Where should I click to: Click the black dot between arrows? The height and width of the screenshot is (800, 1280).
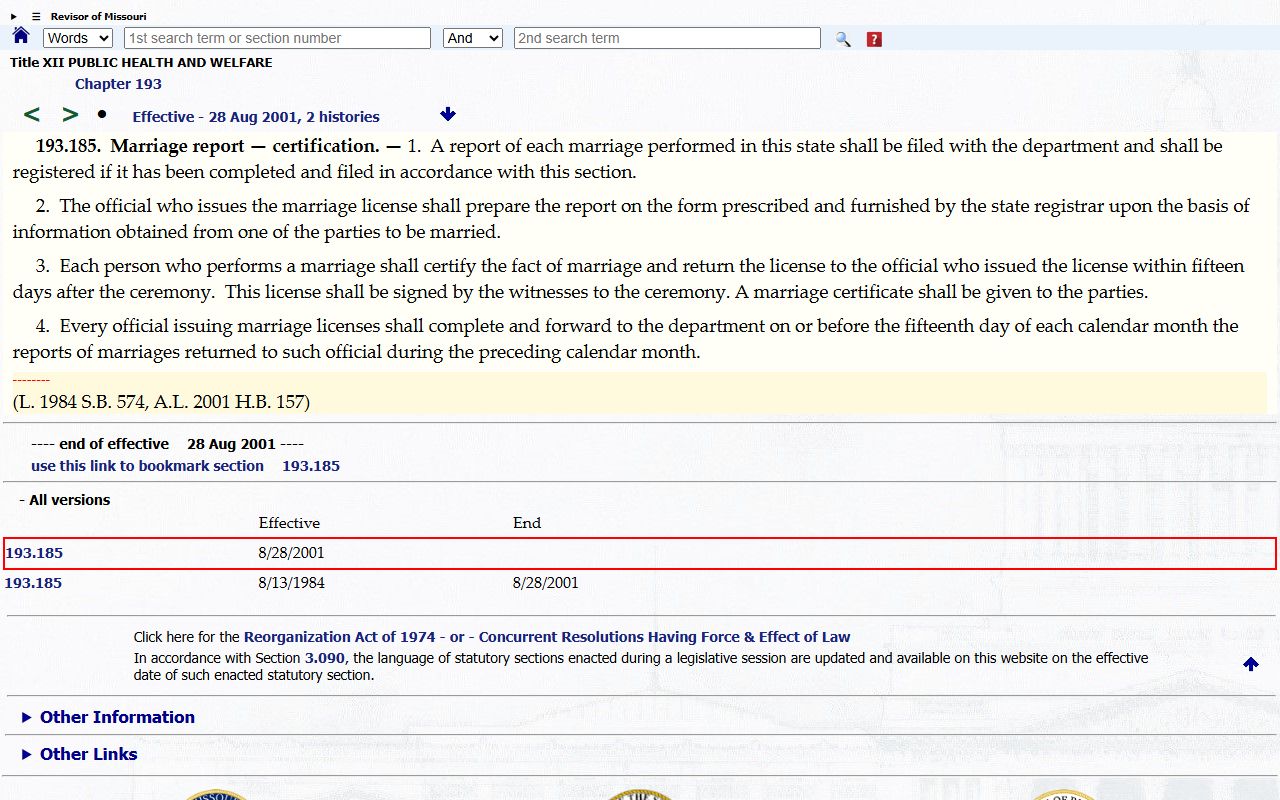point(102,114)
